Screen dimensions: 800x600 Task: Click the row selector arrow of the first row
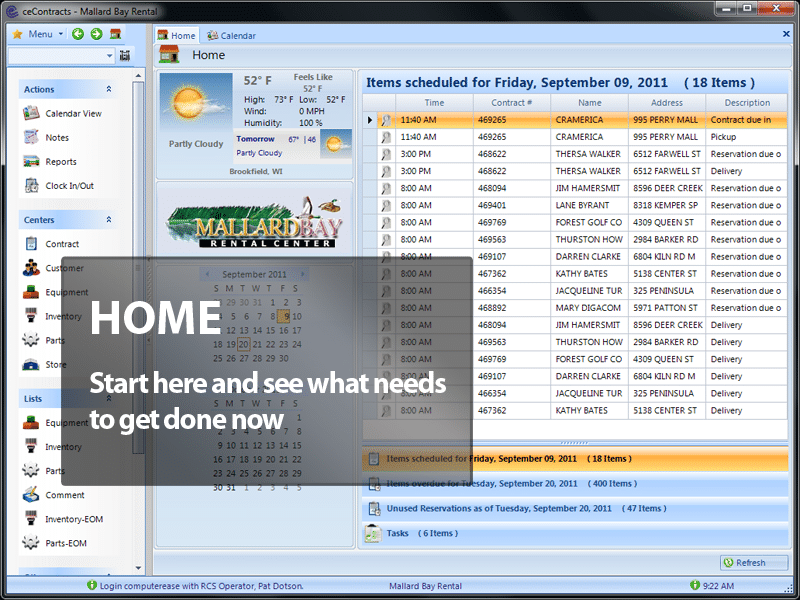click(x=370, y=120)
